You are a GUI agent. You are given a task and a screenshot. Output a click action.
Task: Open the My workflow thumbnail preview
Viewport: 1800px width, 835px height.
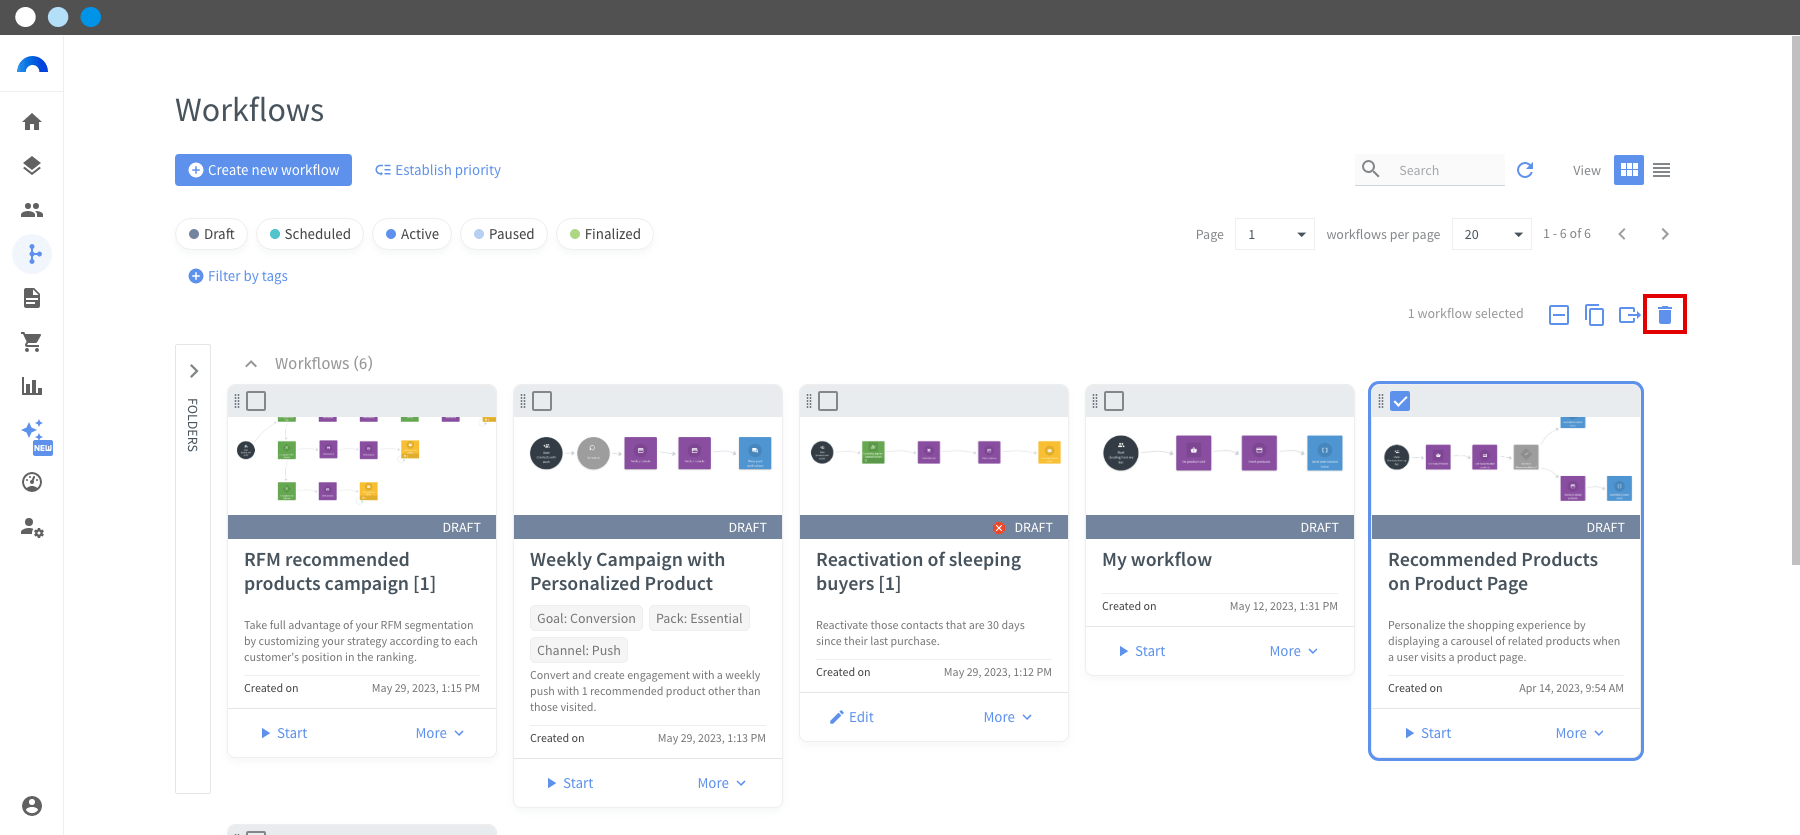[x=1220, y=466]
